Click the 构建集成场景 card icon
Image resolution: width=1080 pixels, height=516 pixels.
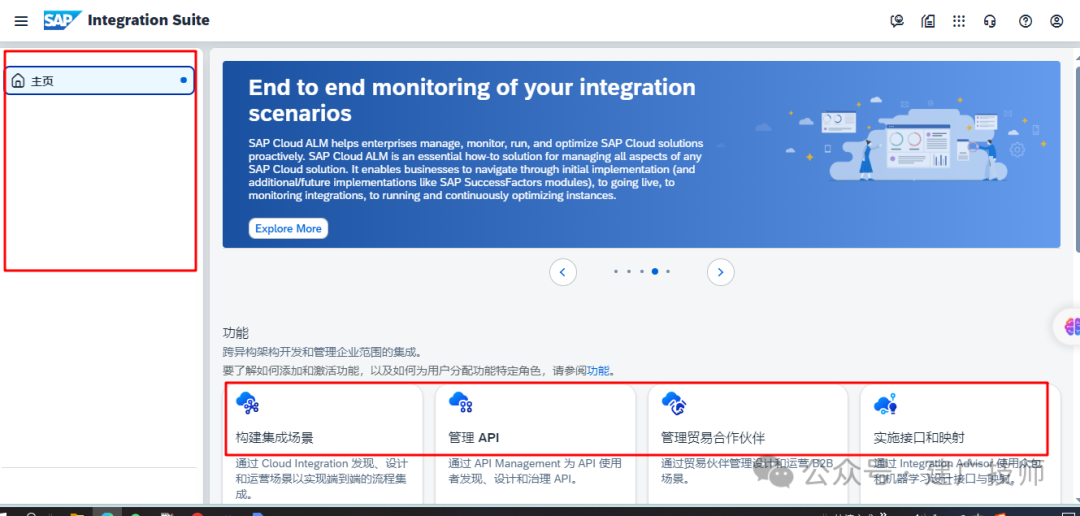click(x=247, y=402)
